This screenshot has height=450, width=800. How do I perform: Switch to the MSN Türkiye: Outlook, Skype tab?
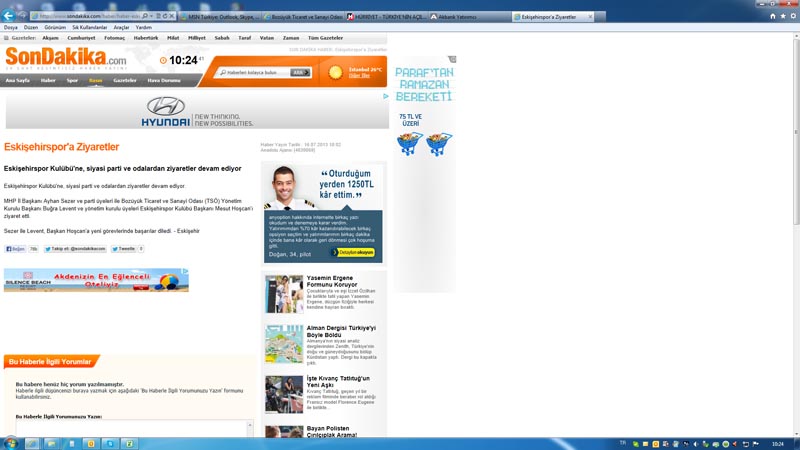pos(220,17)
